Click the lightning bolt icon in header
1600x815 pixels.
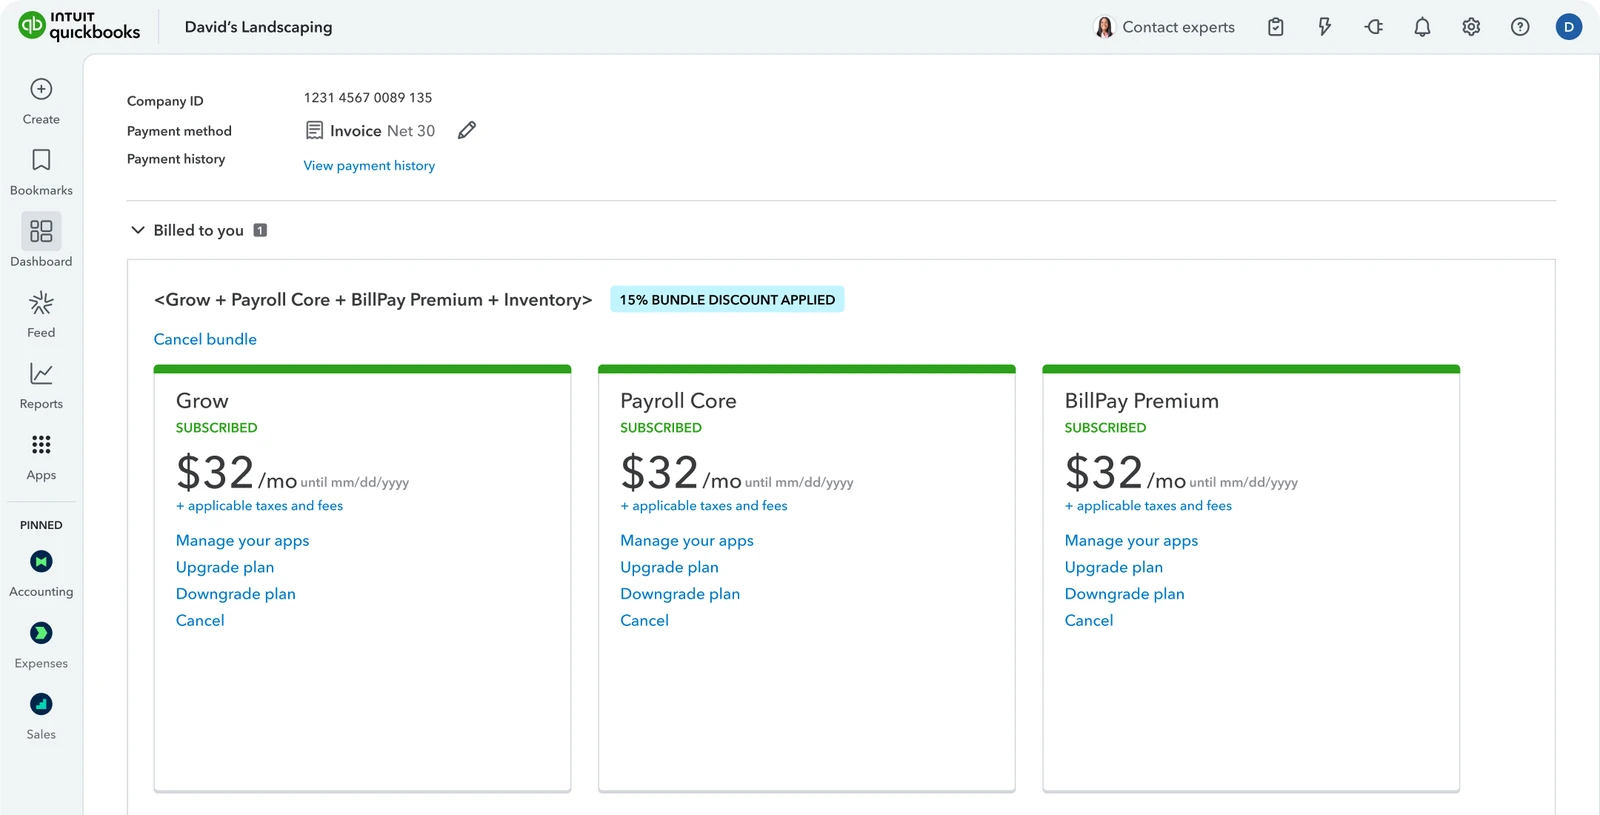coord(1325,27)
